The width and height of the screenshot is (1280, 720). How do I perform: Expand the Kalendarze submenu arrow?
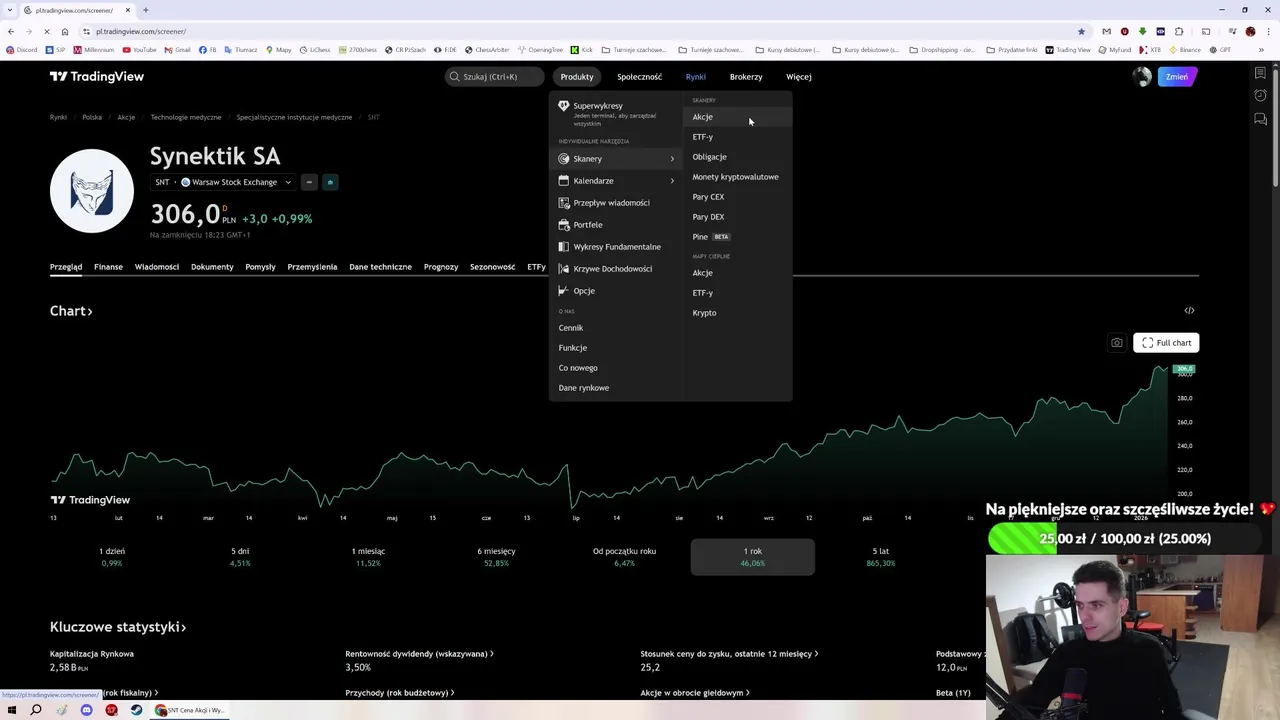672,181
